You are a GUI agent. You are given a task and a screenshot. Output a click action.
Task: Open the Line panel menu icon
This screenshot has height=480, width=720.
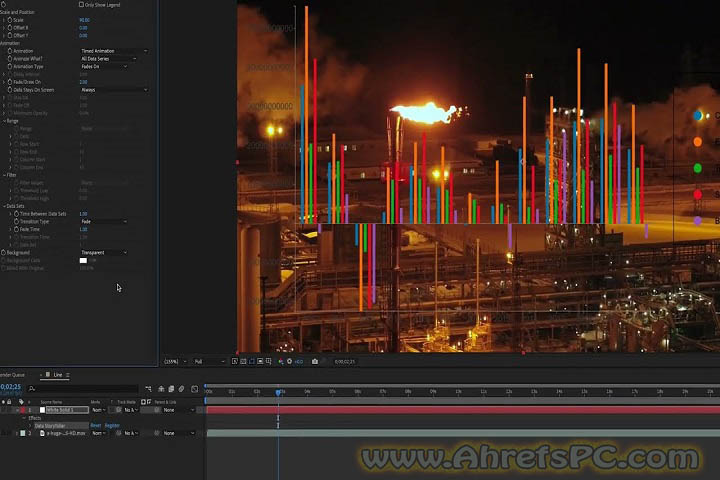coord(68,375)
